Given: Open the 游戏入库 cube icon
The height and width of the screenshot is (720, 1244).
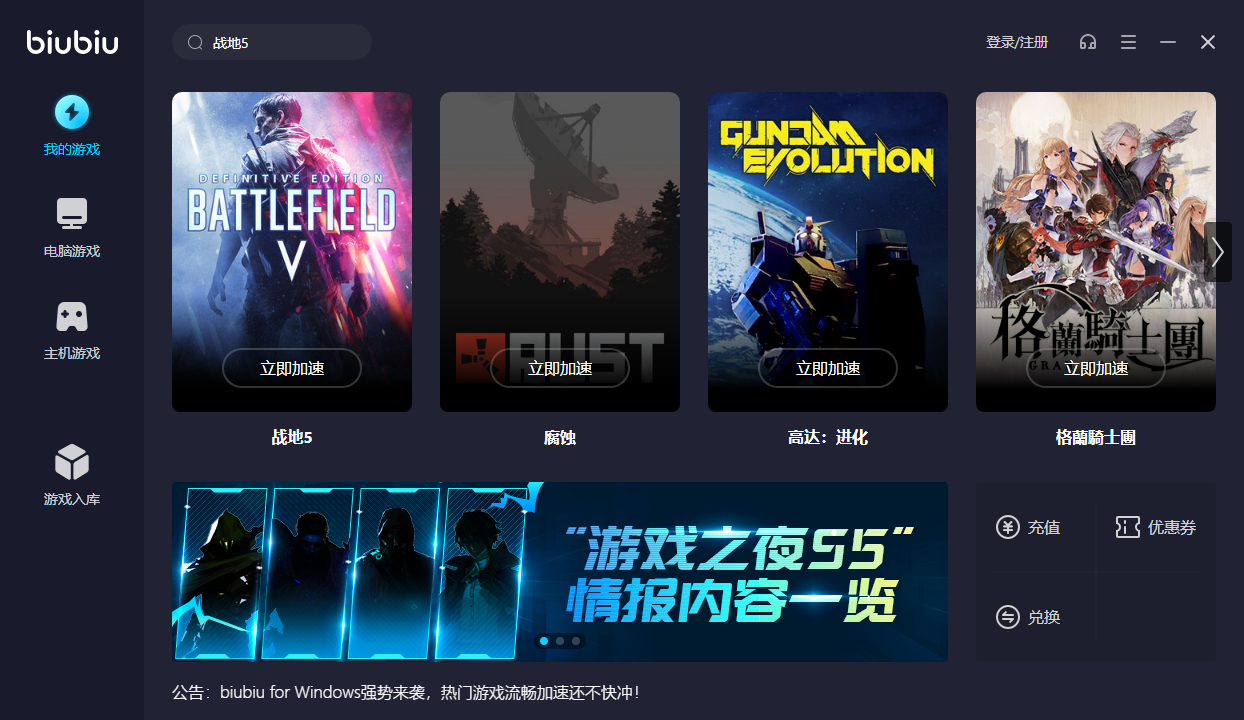Looking at the screenshot, I should point(72,462).
